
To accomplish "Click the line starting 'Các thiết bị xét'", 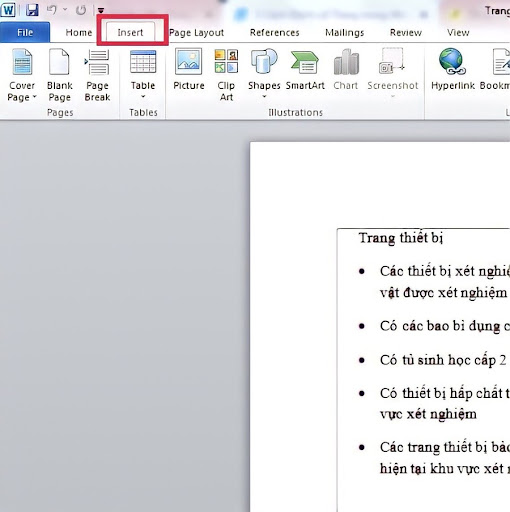I will 445,271.
